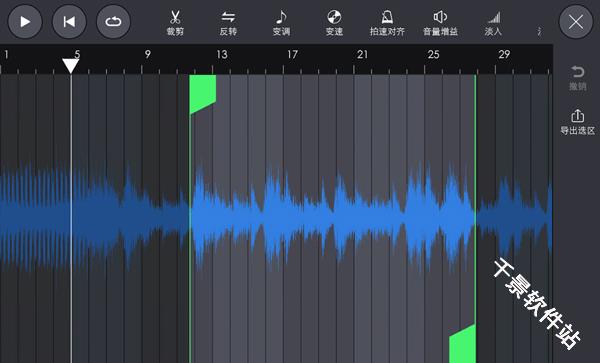Start playback with the play button
600x363 pixels.
pos(25,21)
